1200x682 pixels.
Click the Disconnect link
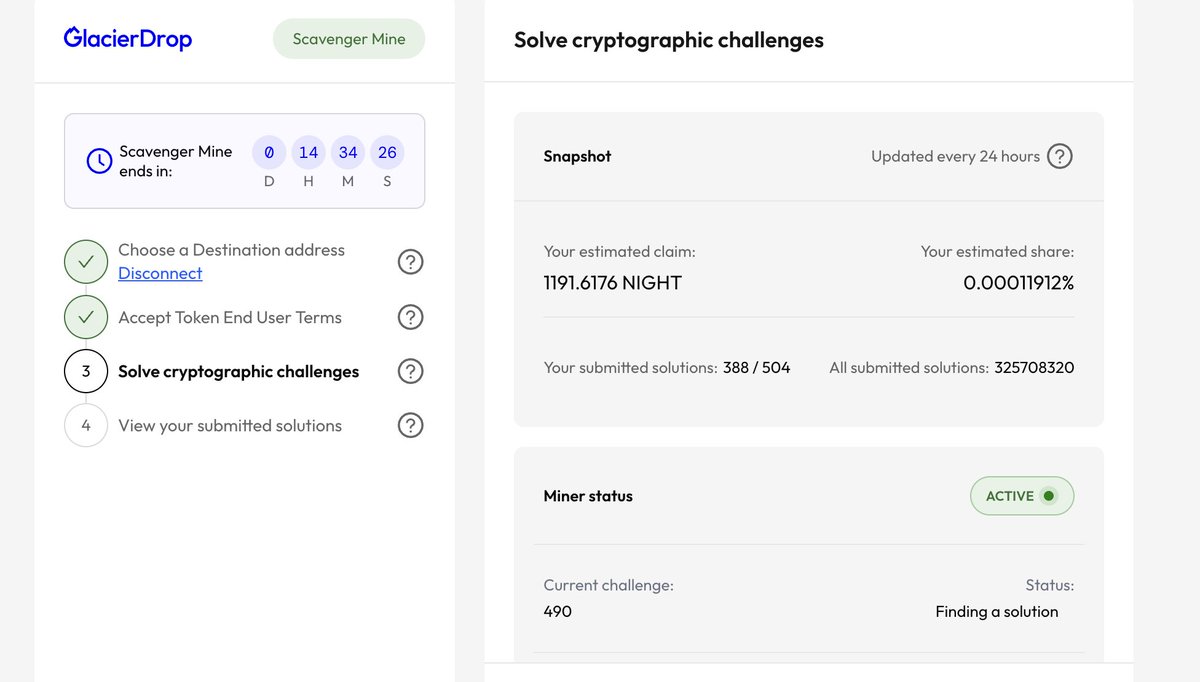point(160,273)
